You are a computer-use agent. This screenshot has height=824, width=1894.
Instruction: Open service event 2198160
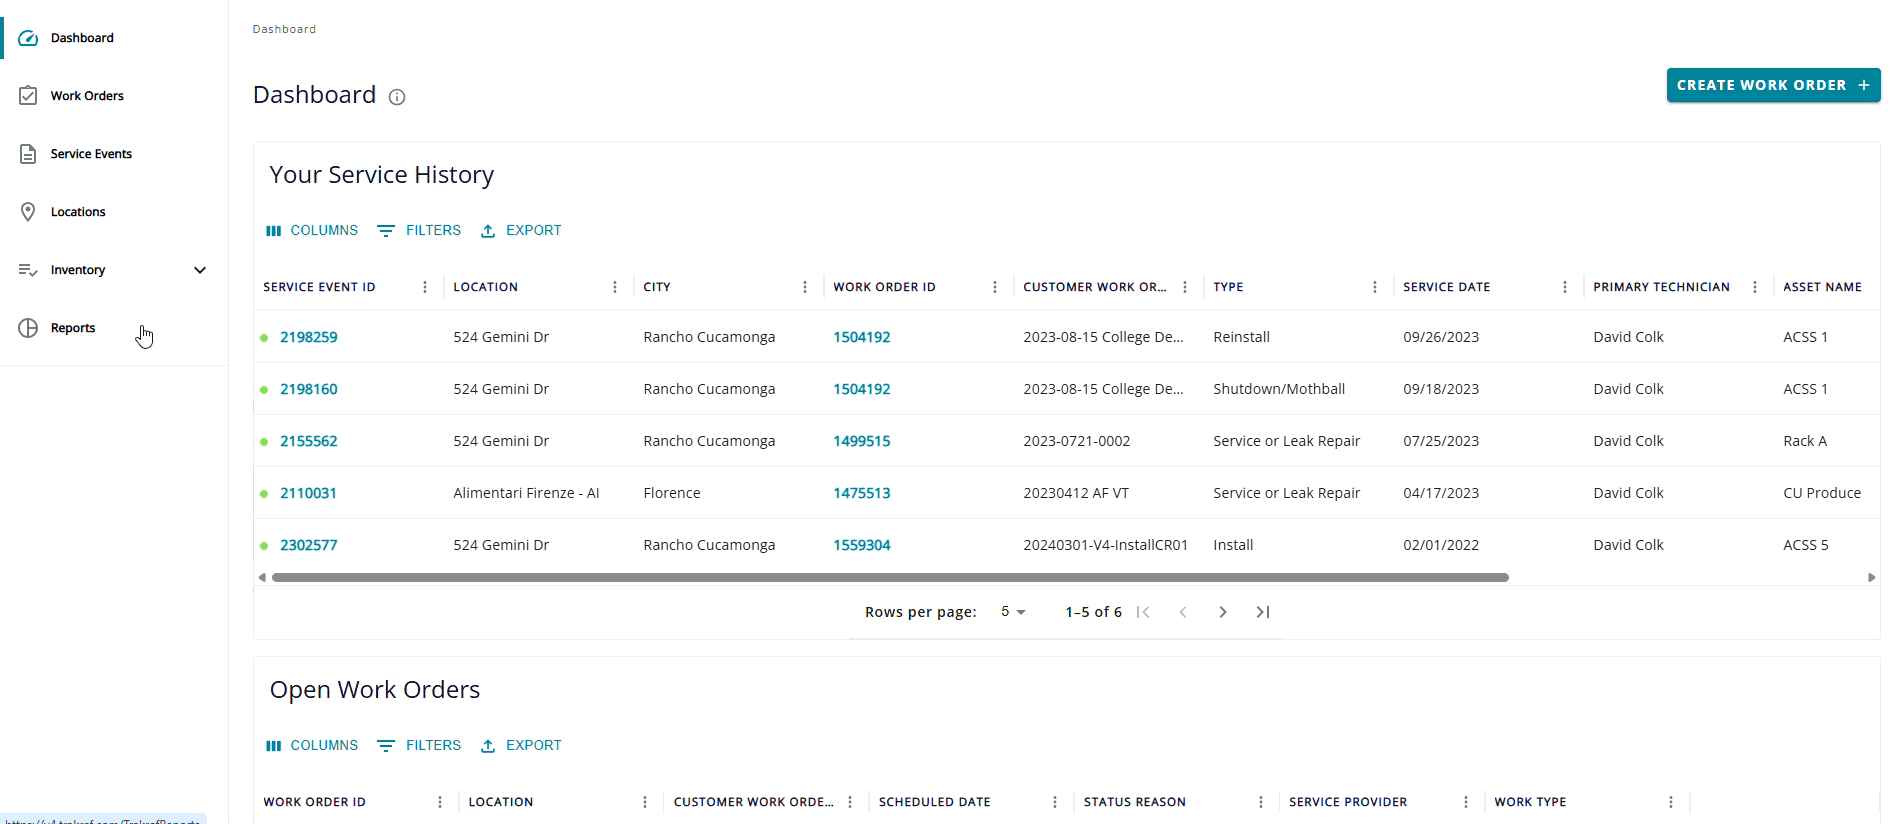309,389
